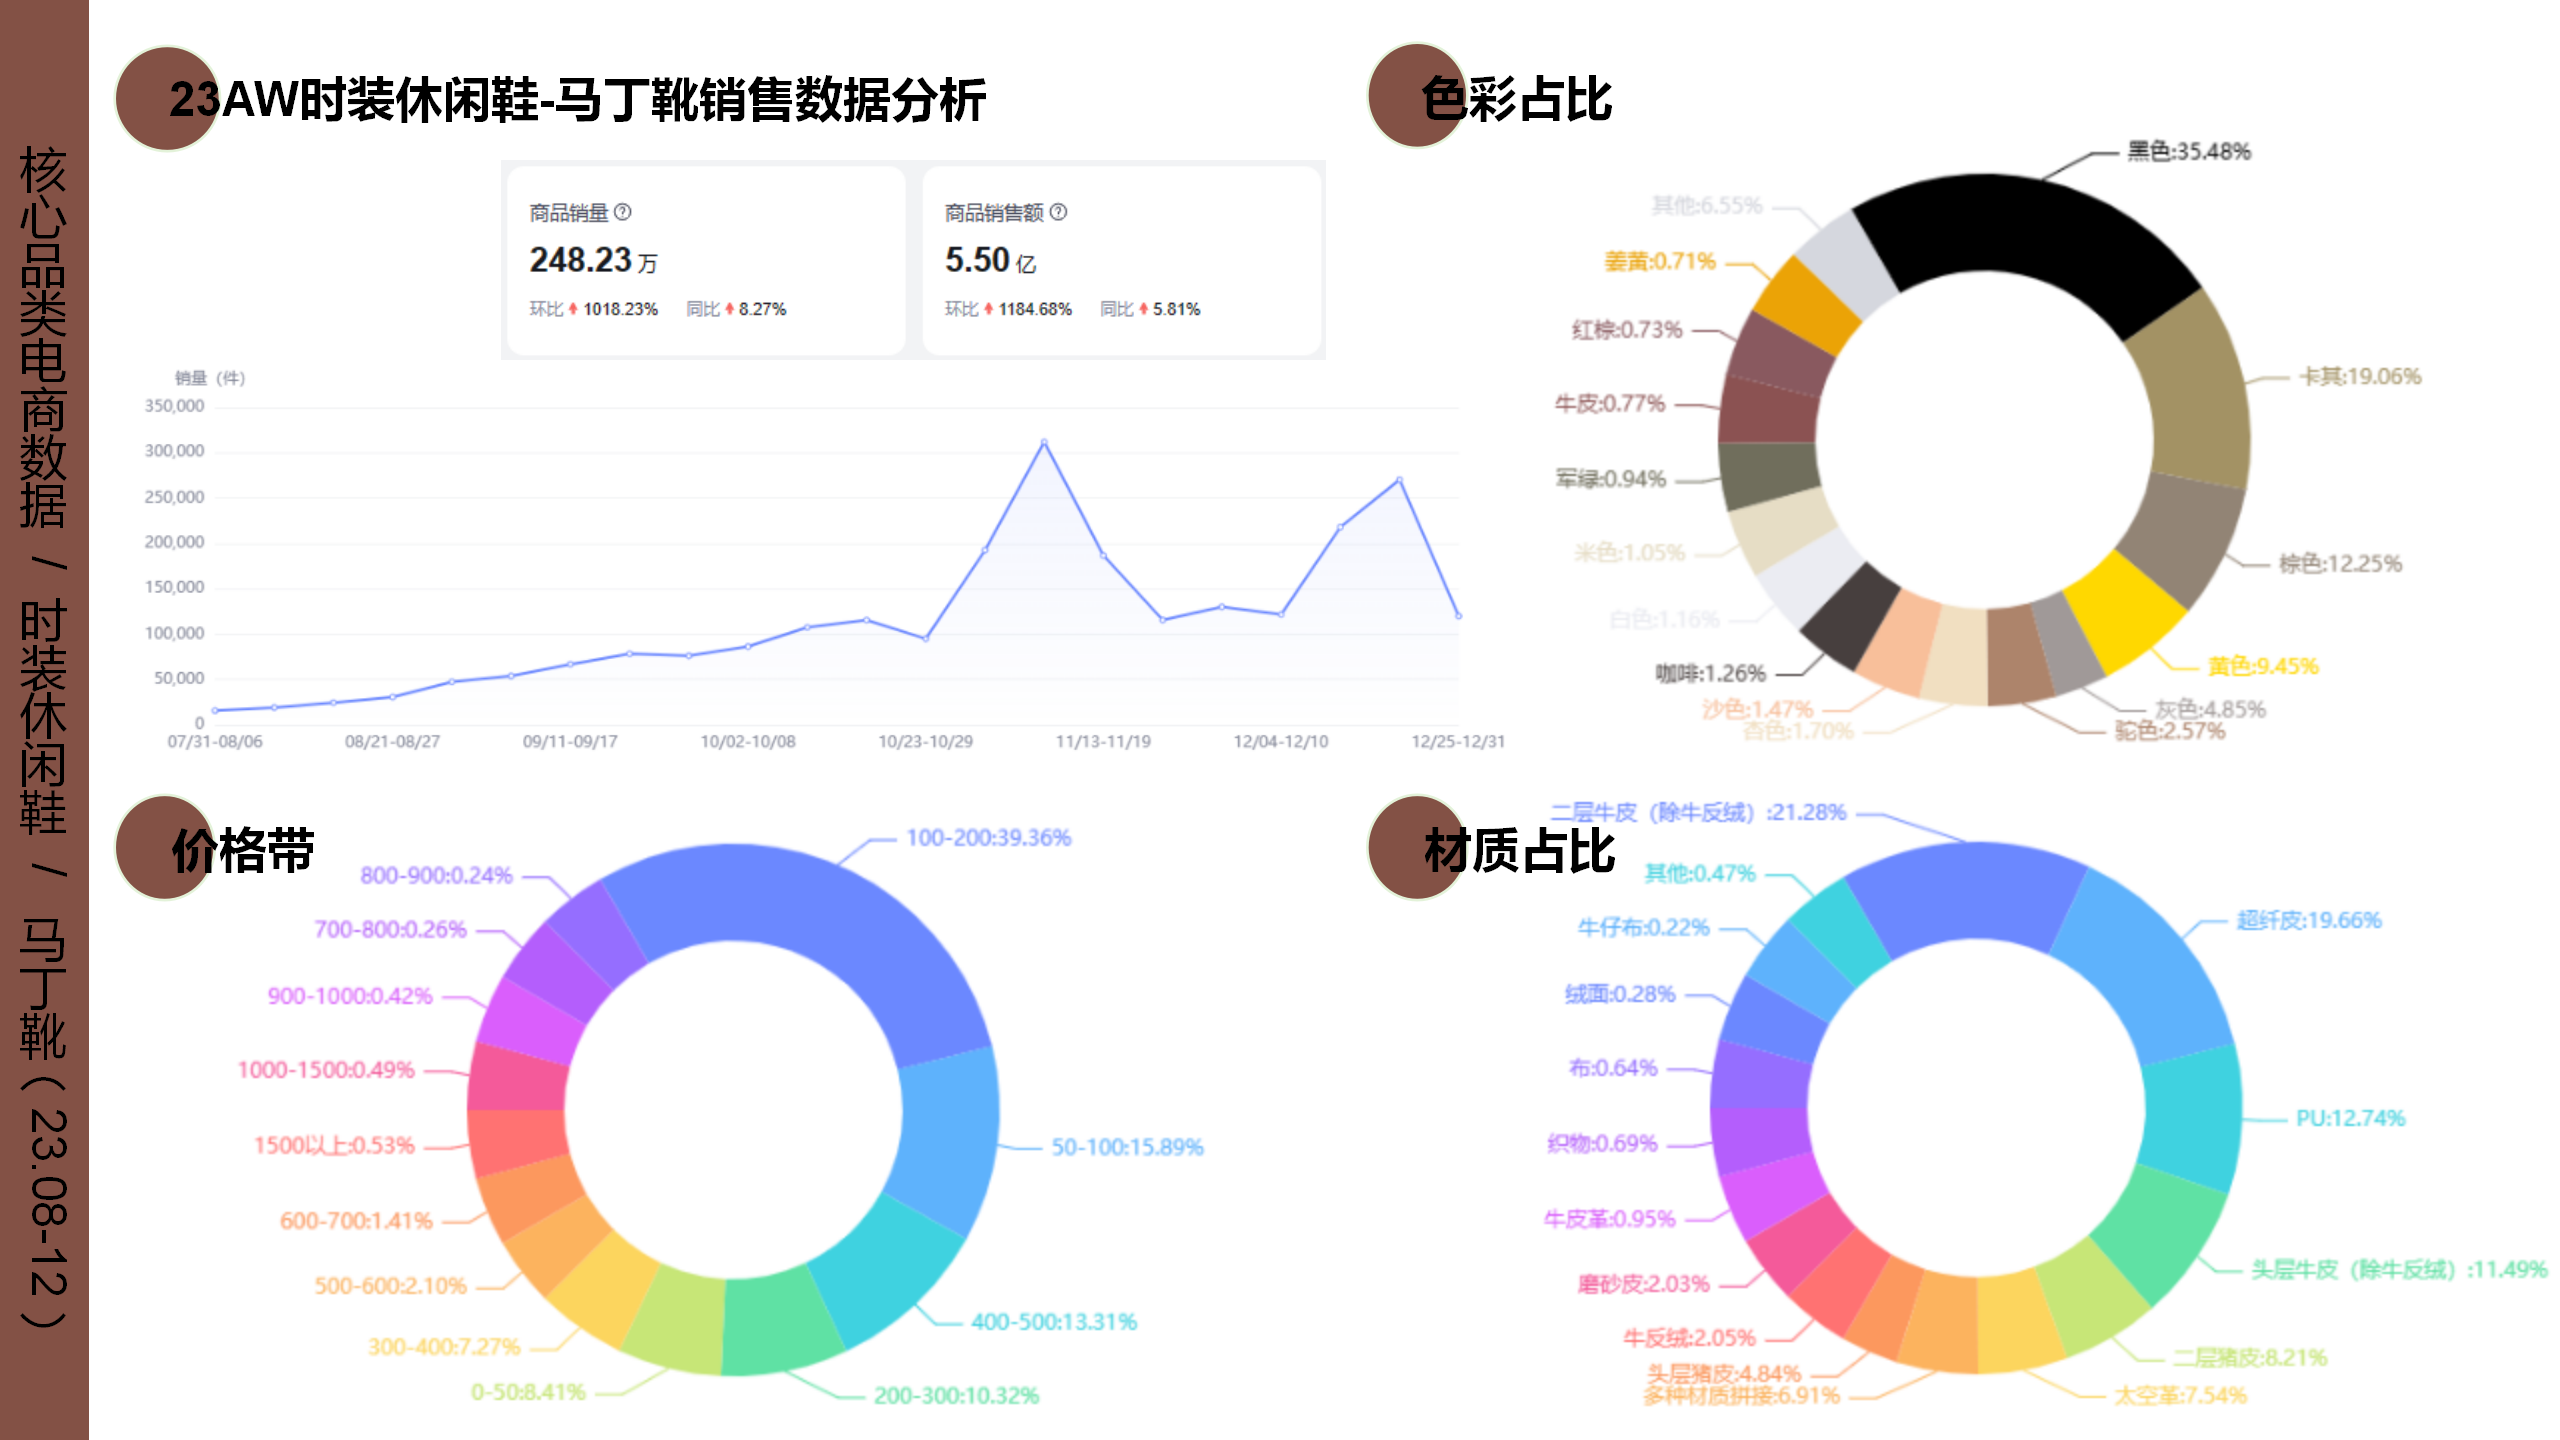Click the 超纤皮:19.66% material label

click(x=2309, y=920)
